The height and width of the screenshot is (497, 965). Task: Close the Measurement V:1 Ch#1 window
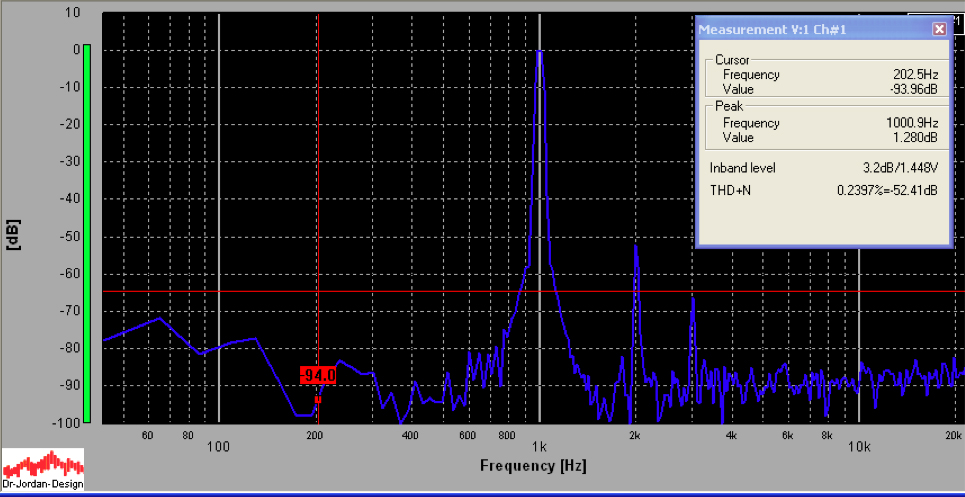(x=939, y=29)
